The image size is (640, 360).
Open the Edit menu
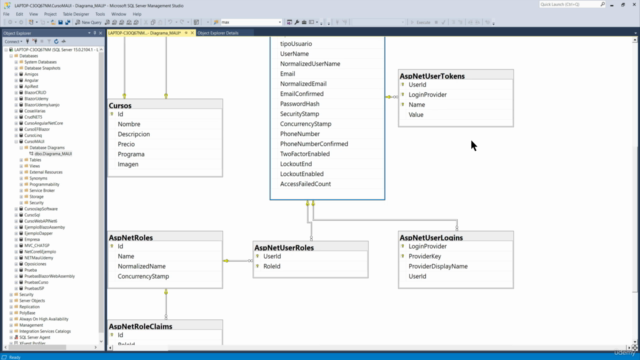point(19,14)
